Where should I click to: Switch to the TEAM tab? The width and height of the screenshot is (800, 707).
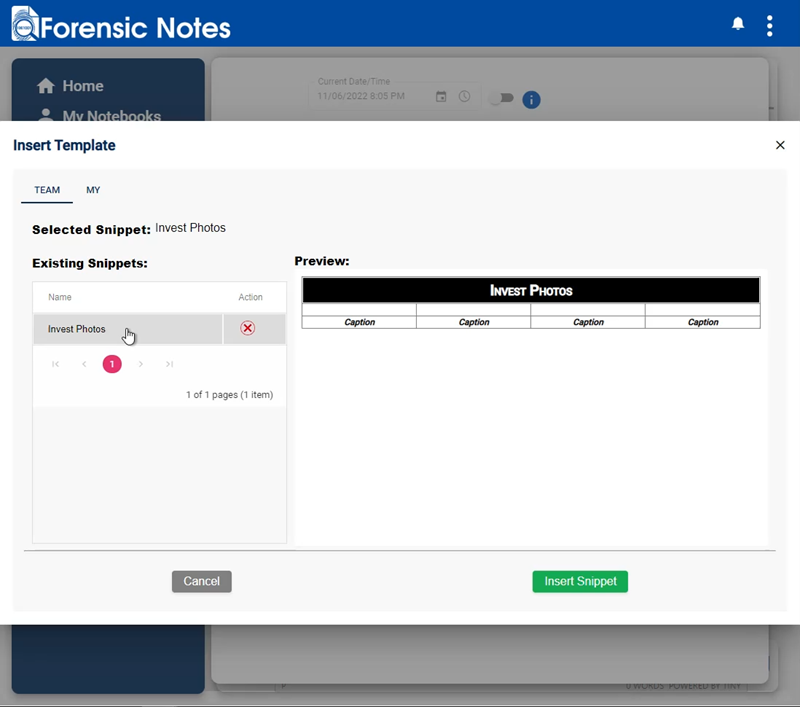(x=47, y=190)
